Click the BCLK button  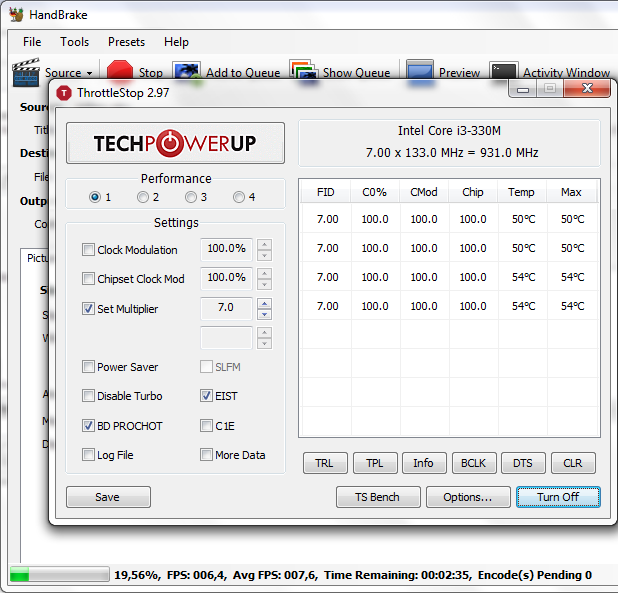[x=474, y=463]
